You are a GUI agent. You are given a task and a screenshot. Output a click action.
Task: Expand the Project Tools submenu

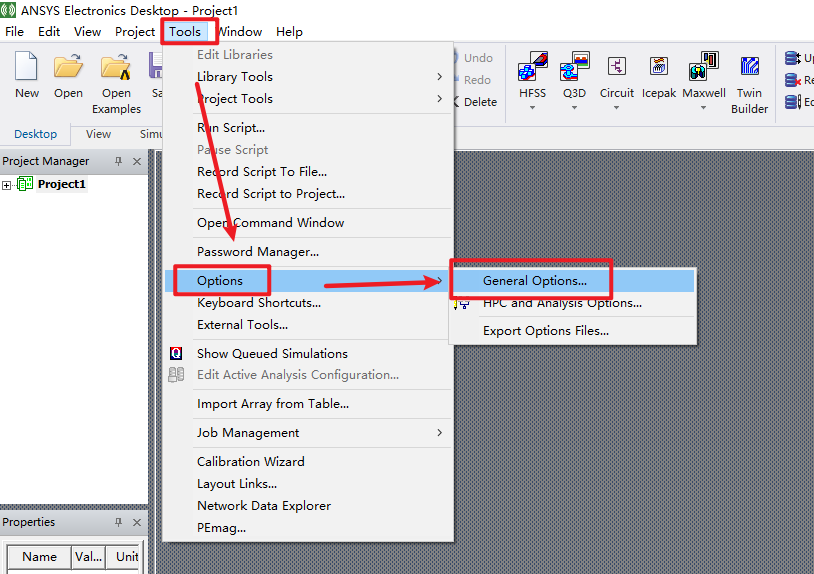[440, 99]
